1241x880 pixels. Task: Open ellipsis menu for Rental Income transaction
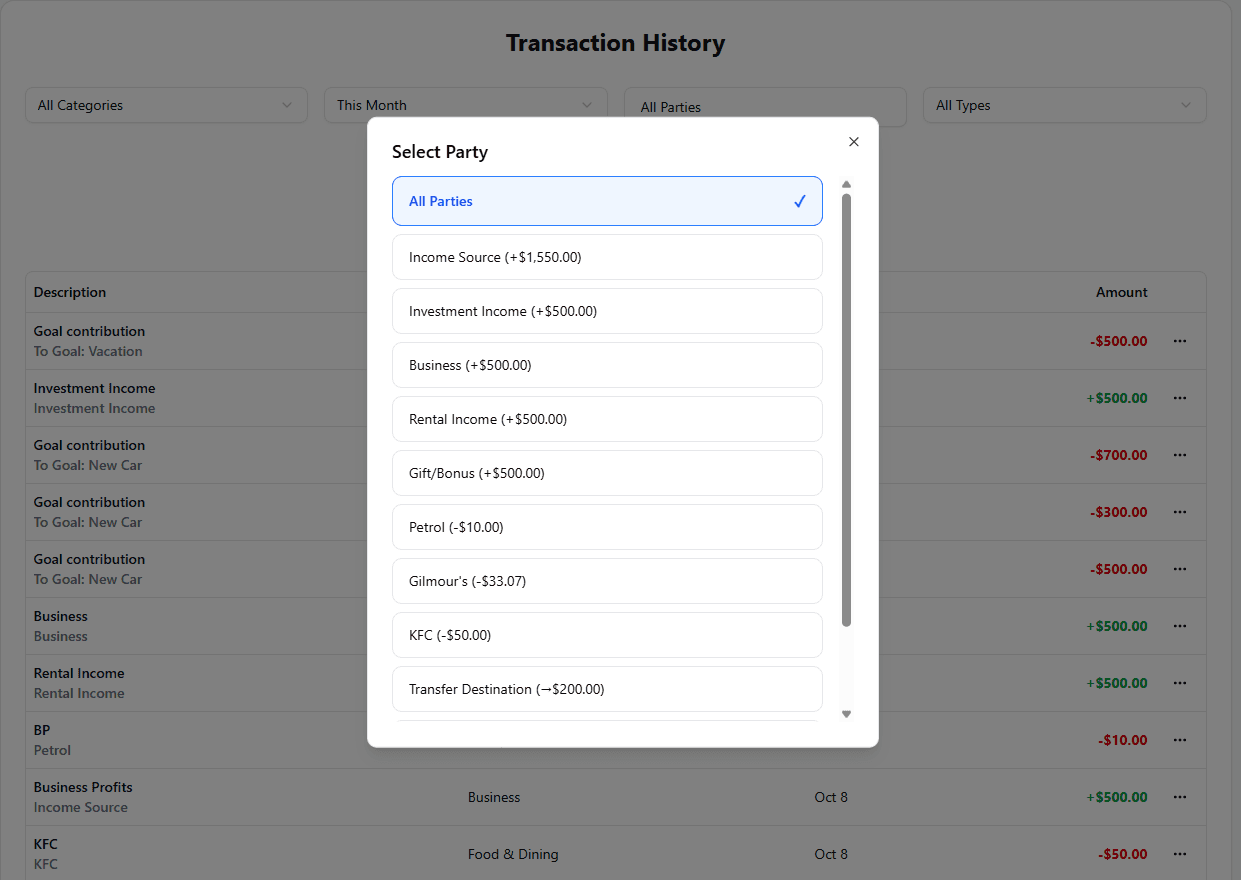(x=1179, y=683)
